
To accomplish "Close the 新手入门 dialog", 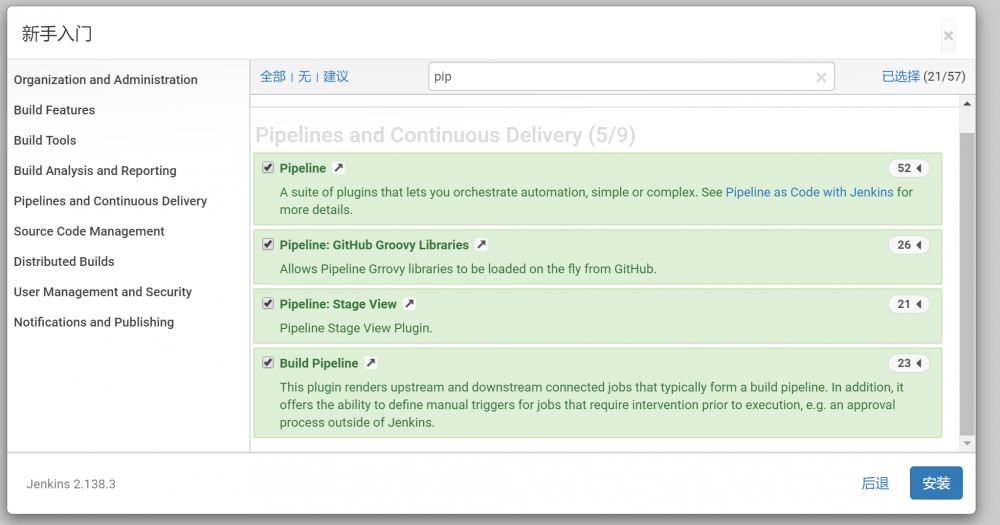I will coord(948,36).
